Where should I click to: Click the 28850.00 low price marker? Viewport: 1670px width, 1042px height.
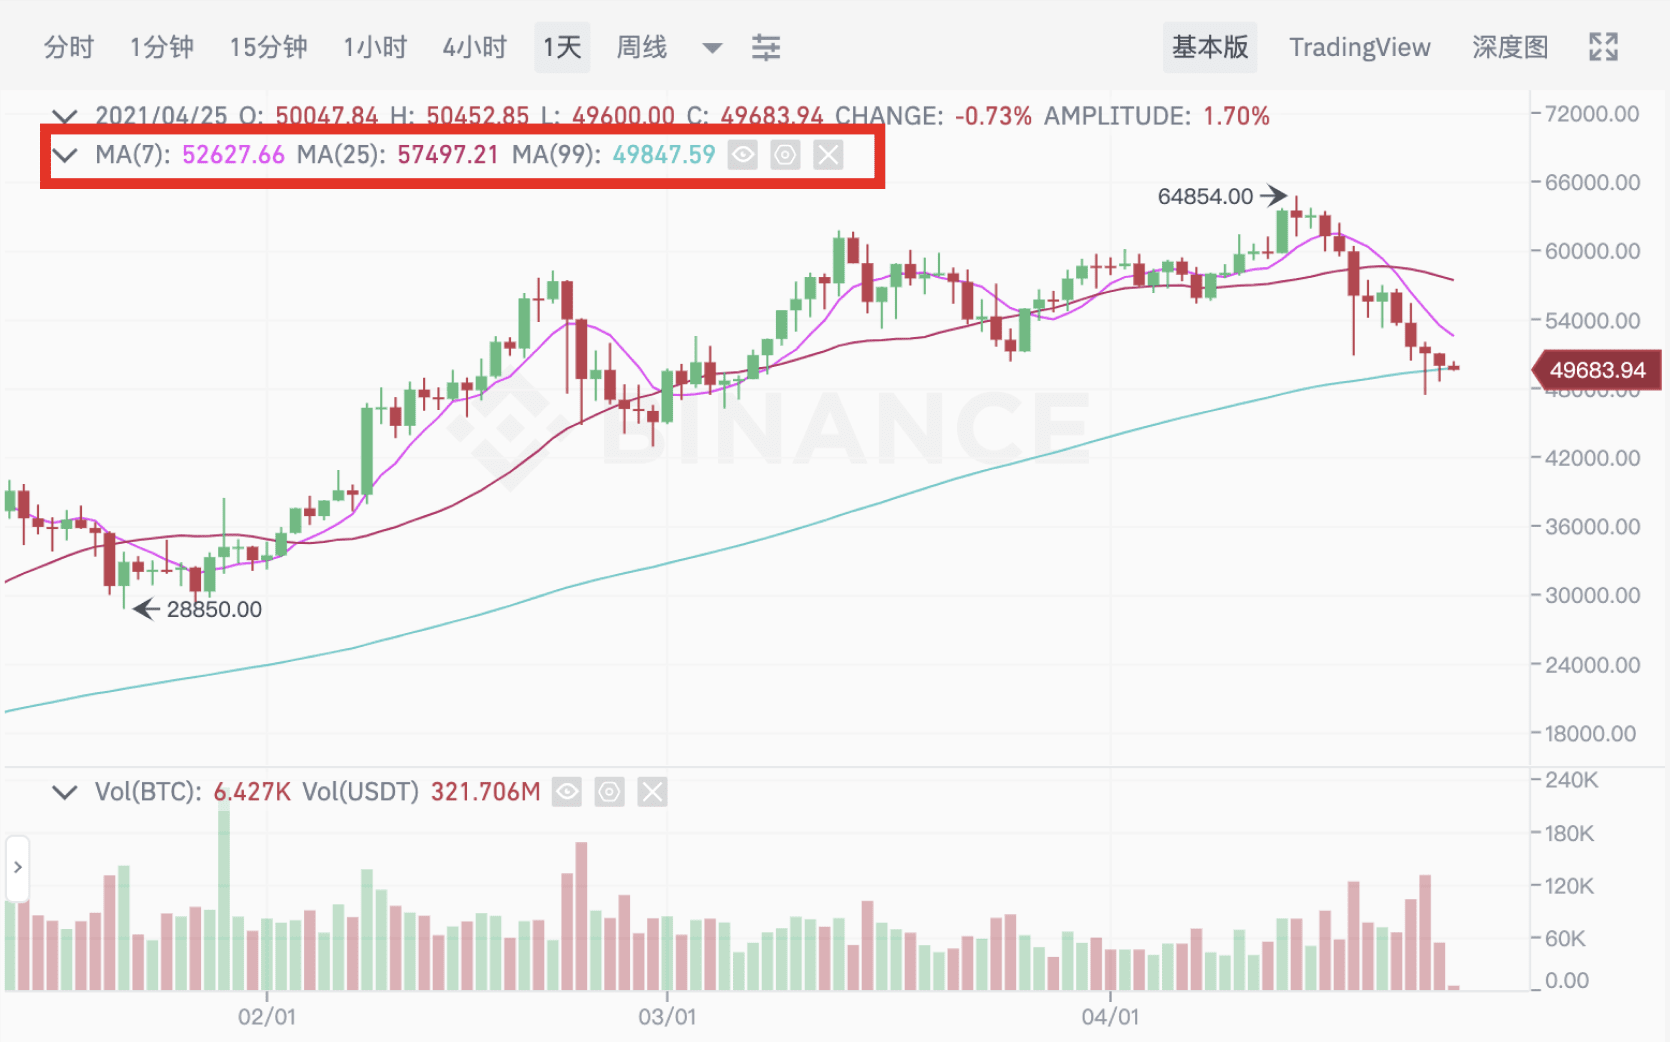(214, 609)
